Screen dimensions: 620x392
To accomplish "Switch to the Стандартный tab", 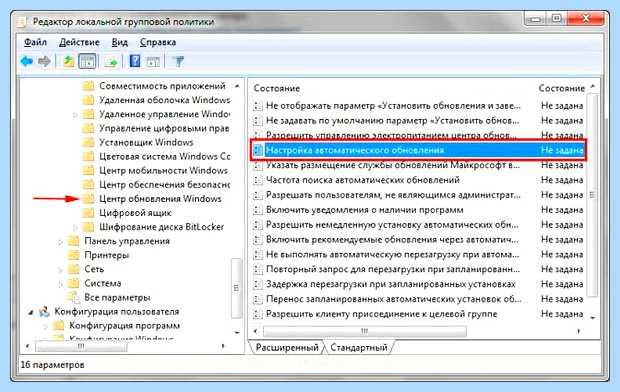I will click(358, 347).
